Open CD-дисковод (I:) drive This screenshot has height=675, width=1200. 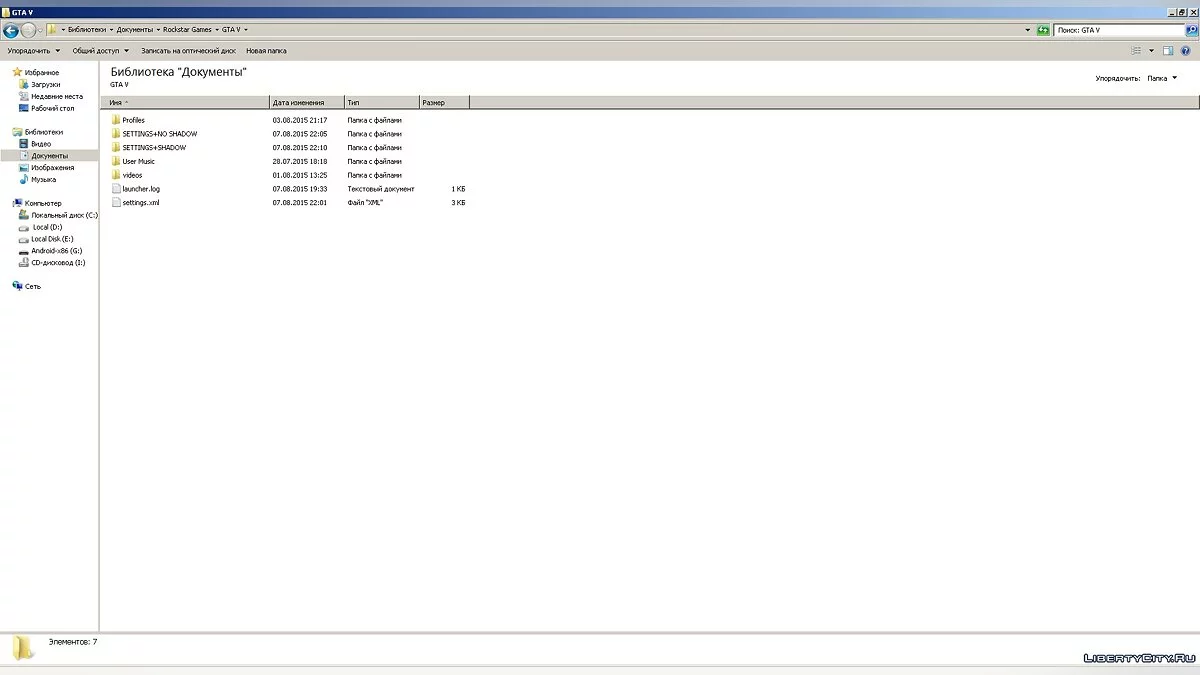point(52,263)
